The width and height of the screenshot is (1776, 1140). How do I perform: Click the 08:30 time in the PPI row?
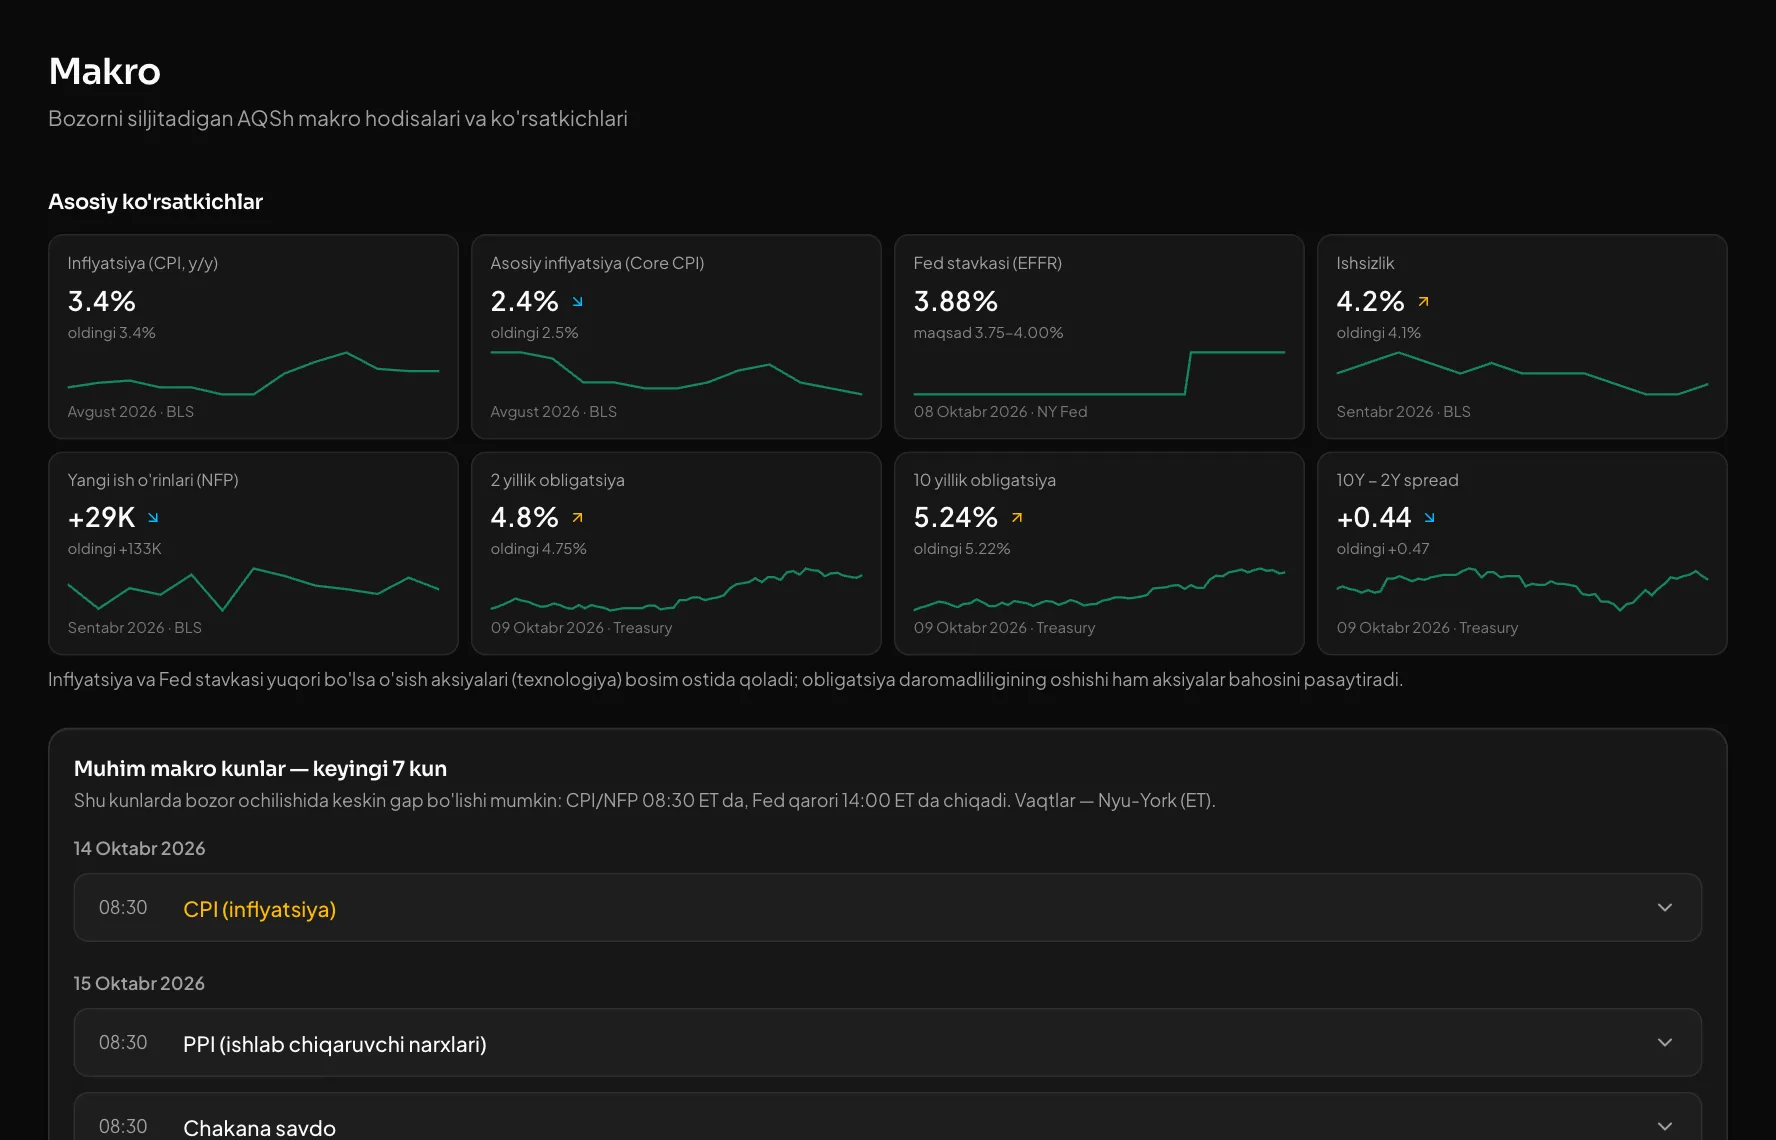point(122,1043)
